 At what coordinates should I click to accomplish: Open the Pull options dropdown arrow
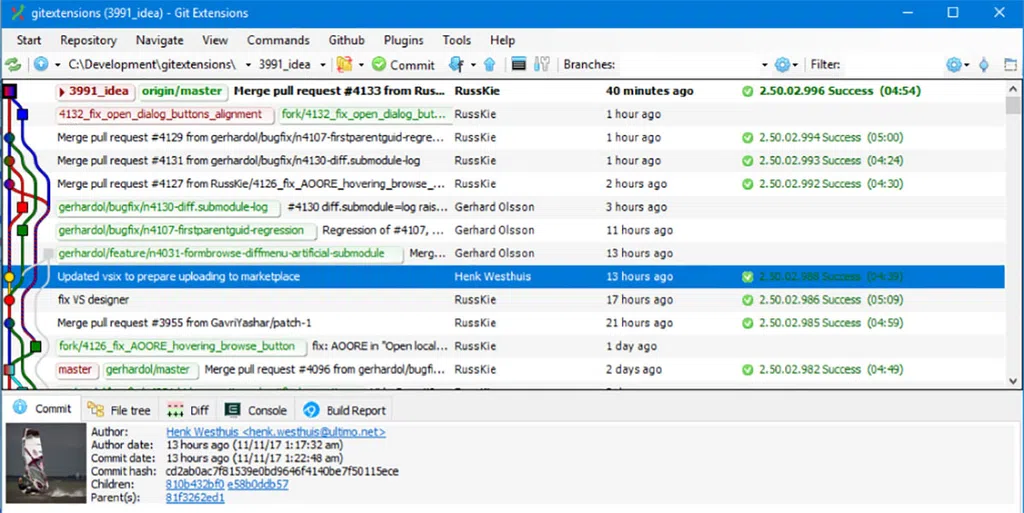473,65
